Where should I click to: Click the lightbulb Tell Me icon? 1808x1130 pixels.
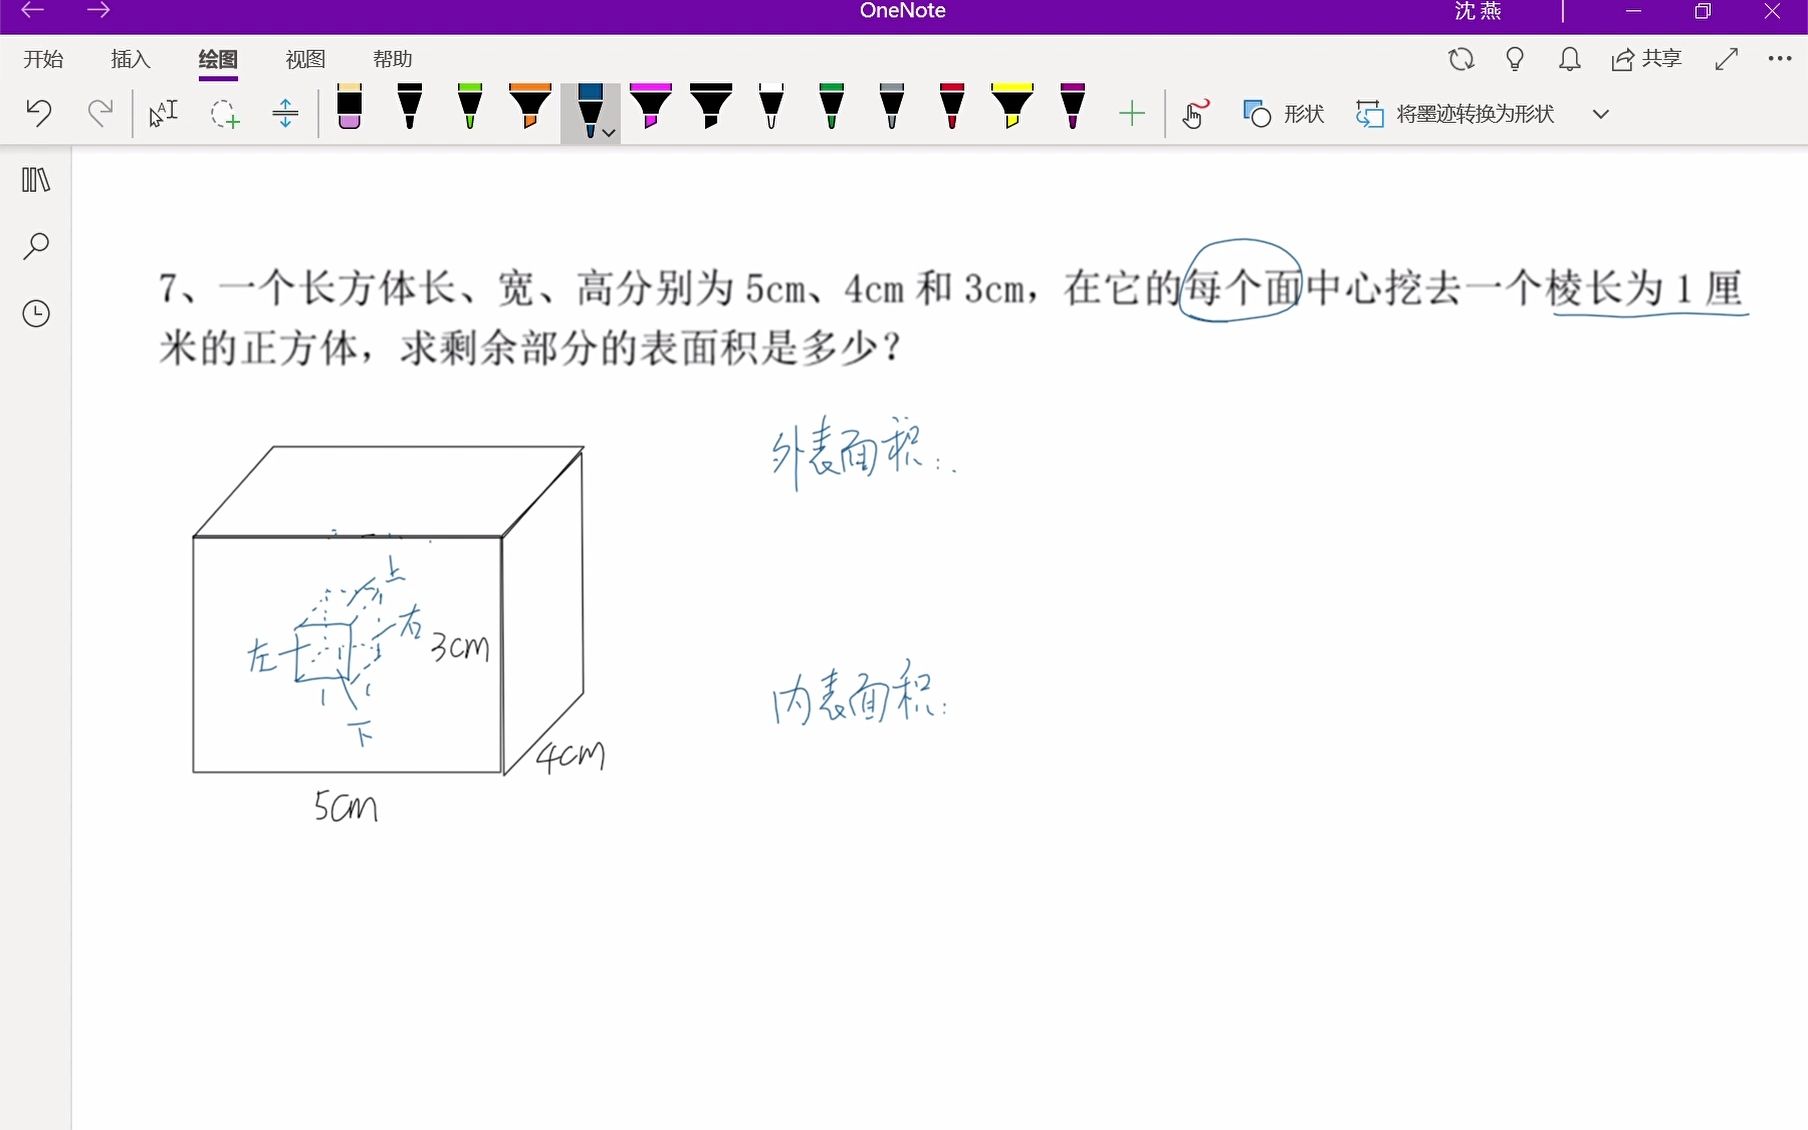[1513, 59]
